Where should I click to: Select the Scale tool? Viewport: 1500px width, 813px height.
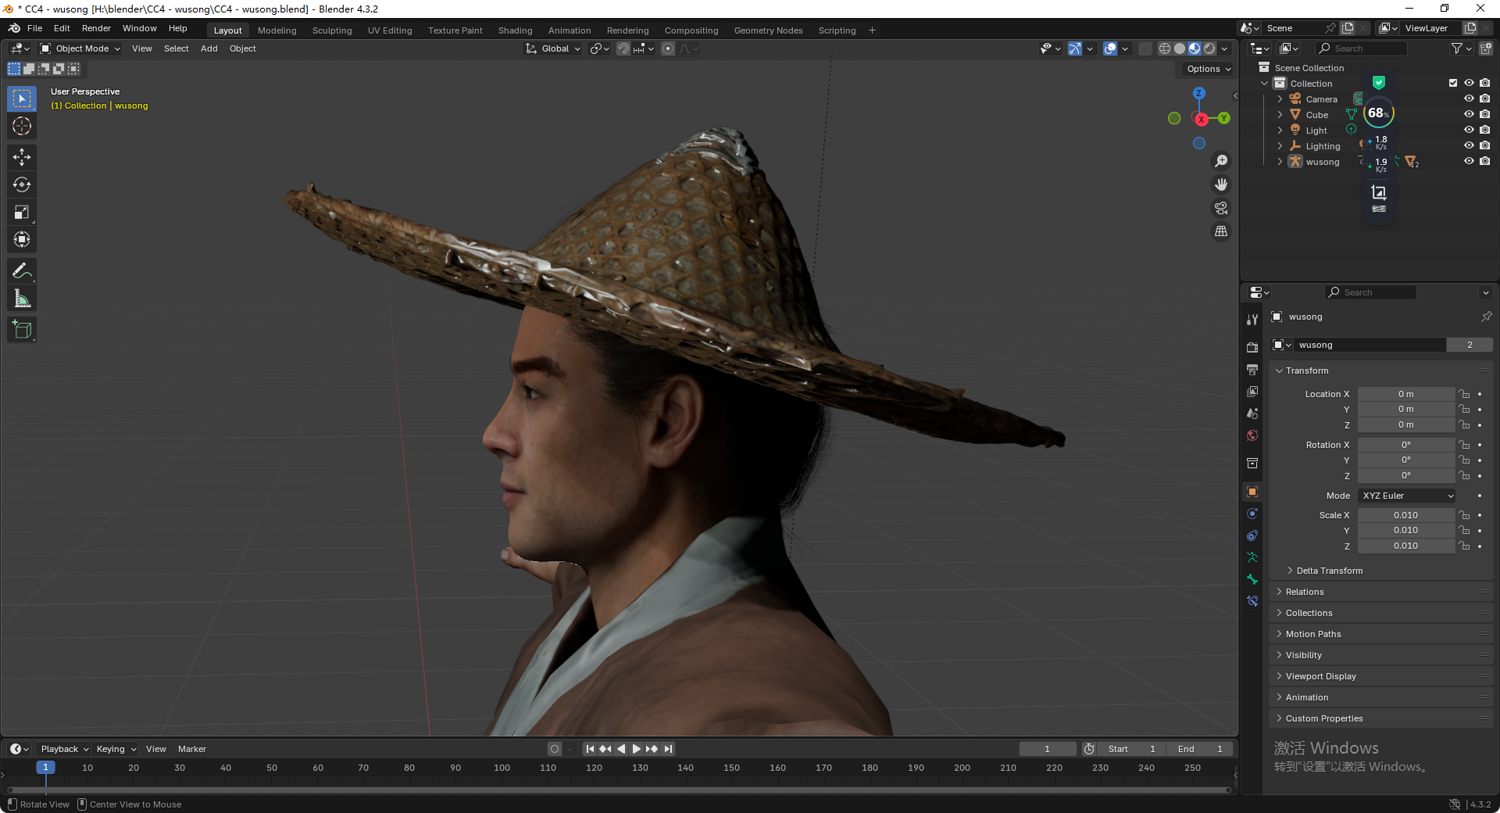22,212
